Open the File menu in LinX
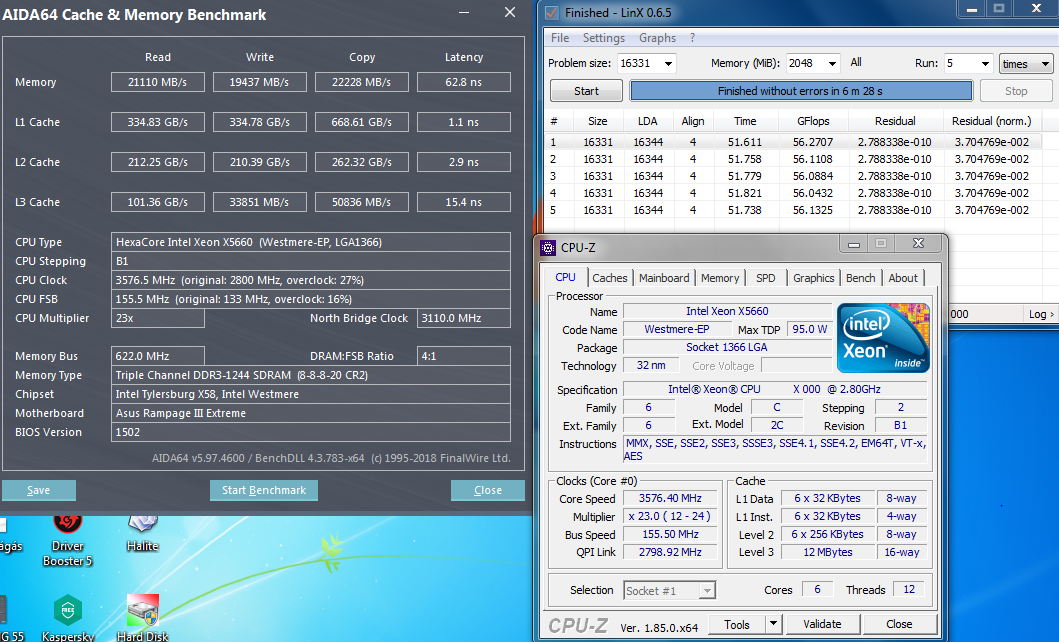 tap(560, 38)
